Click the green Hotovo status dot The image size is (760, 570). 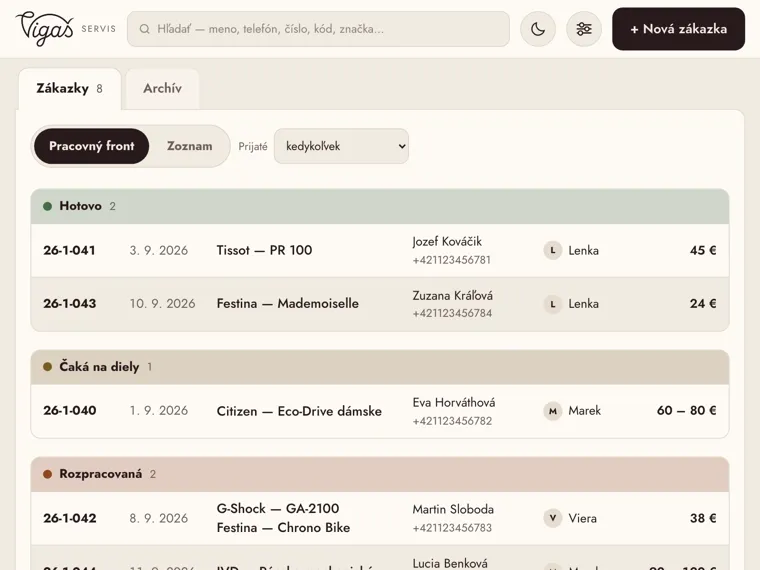tap(48, 206)
